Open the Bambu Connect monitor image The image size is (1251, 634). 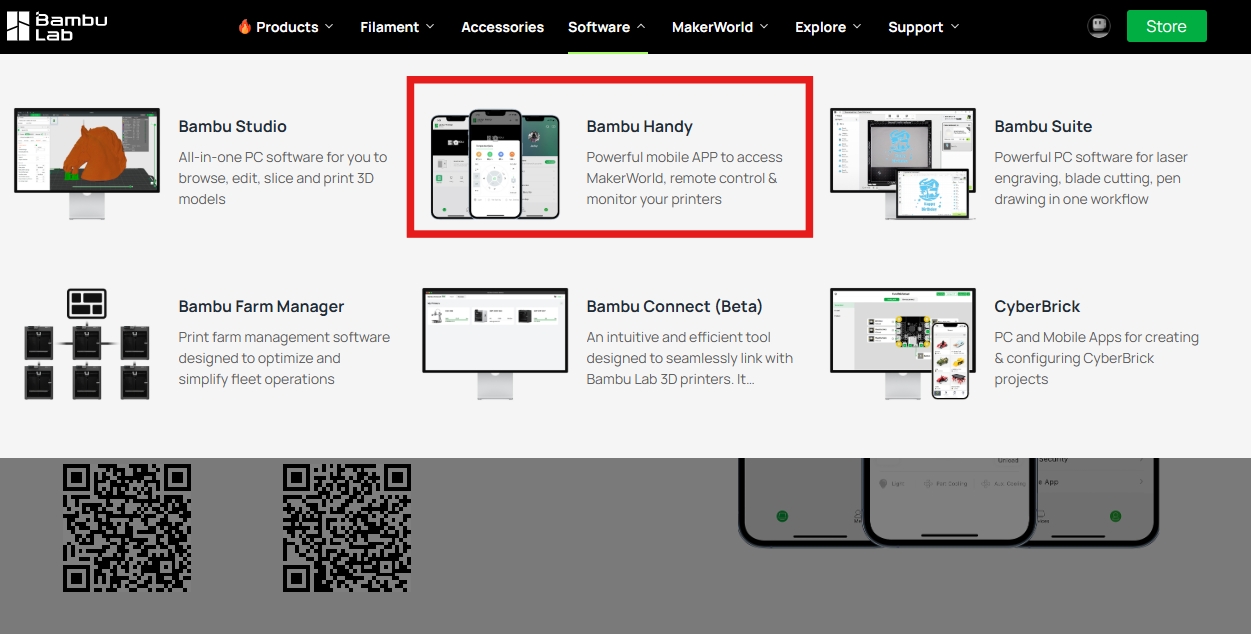(495, 344)
